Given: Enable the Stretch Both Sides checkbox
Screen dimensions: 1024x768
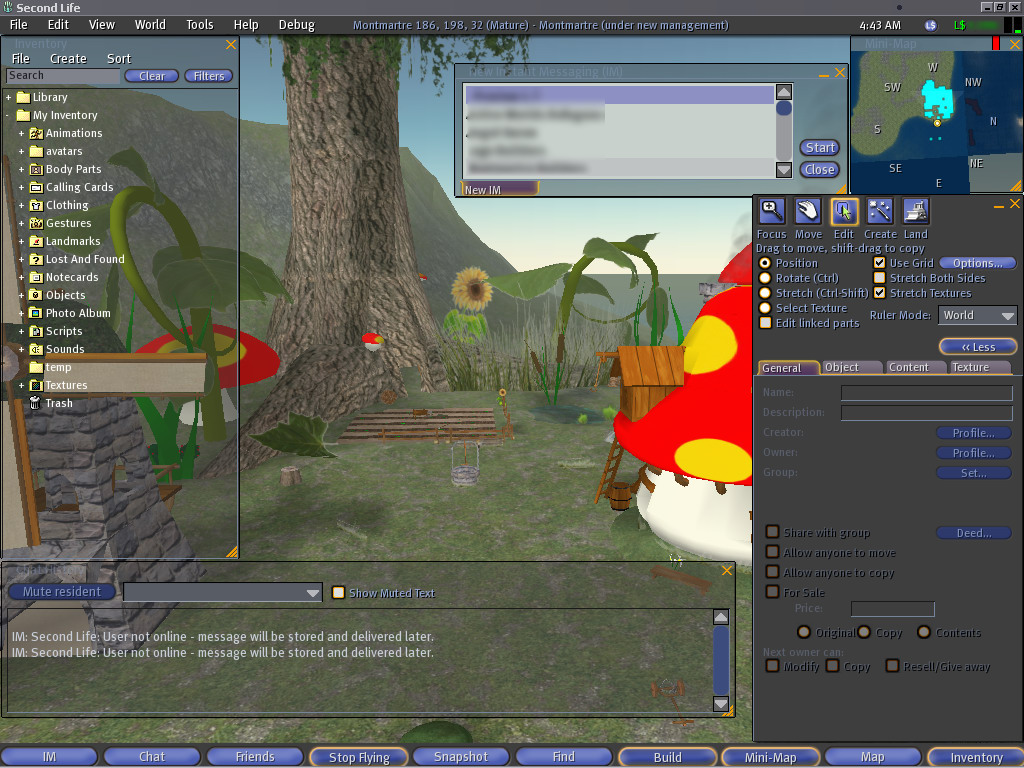Looking at the screenshot, I should (x=880, y=278).
